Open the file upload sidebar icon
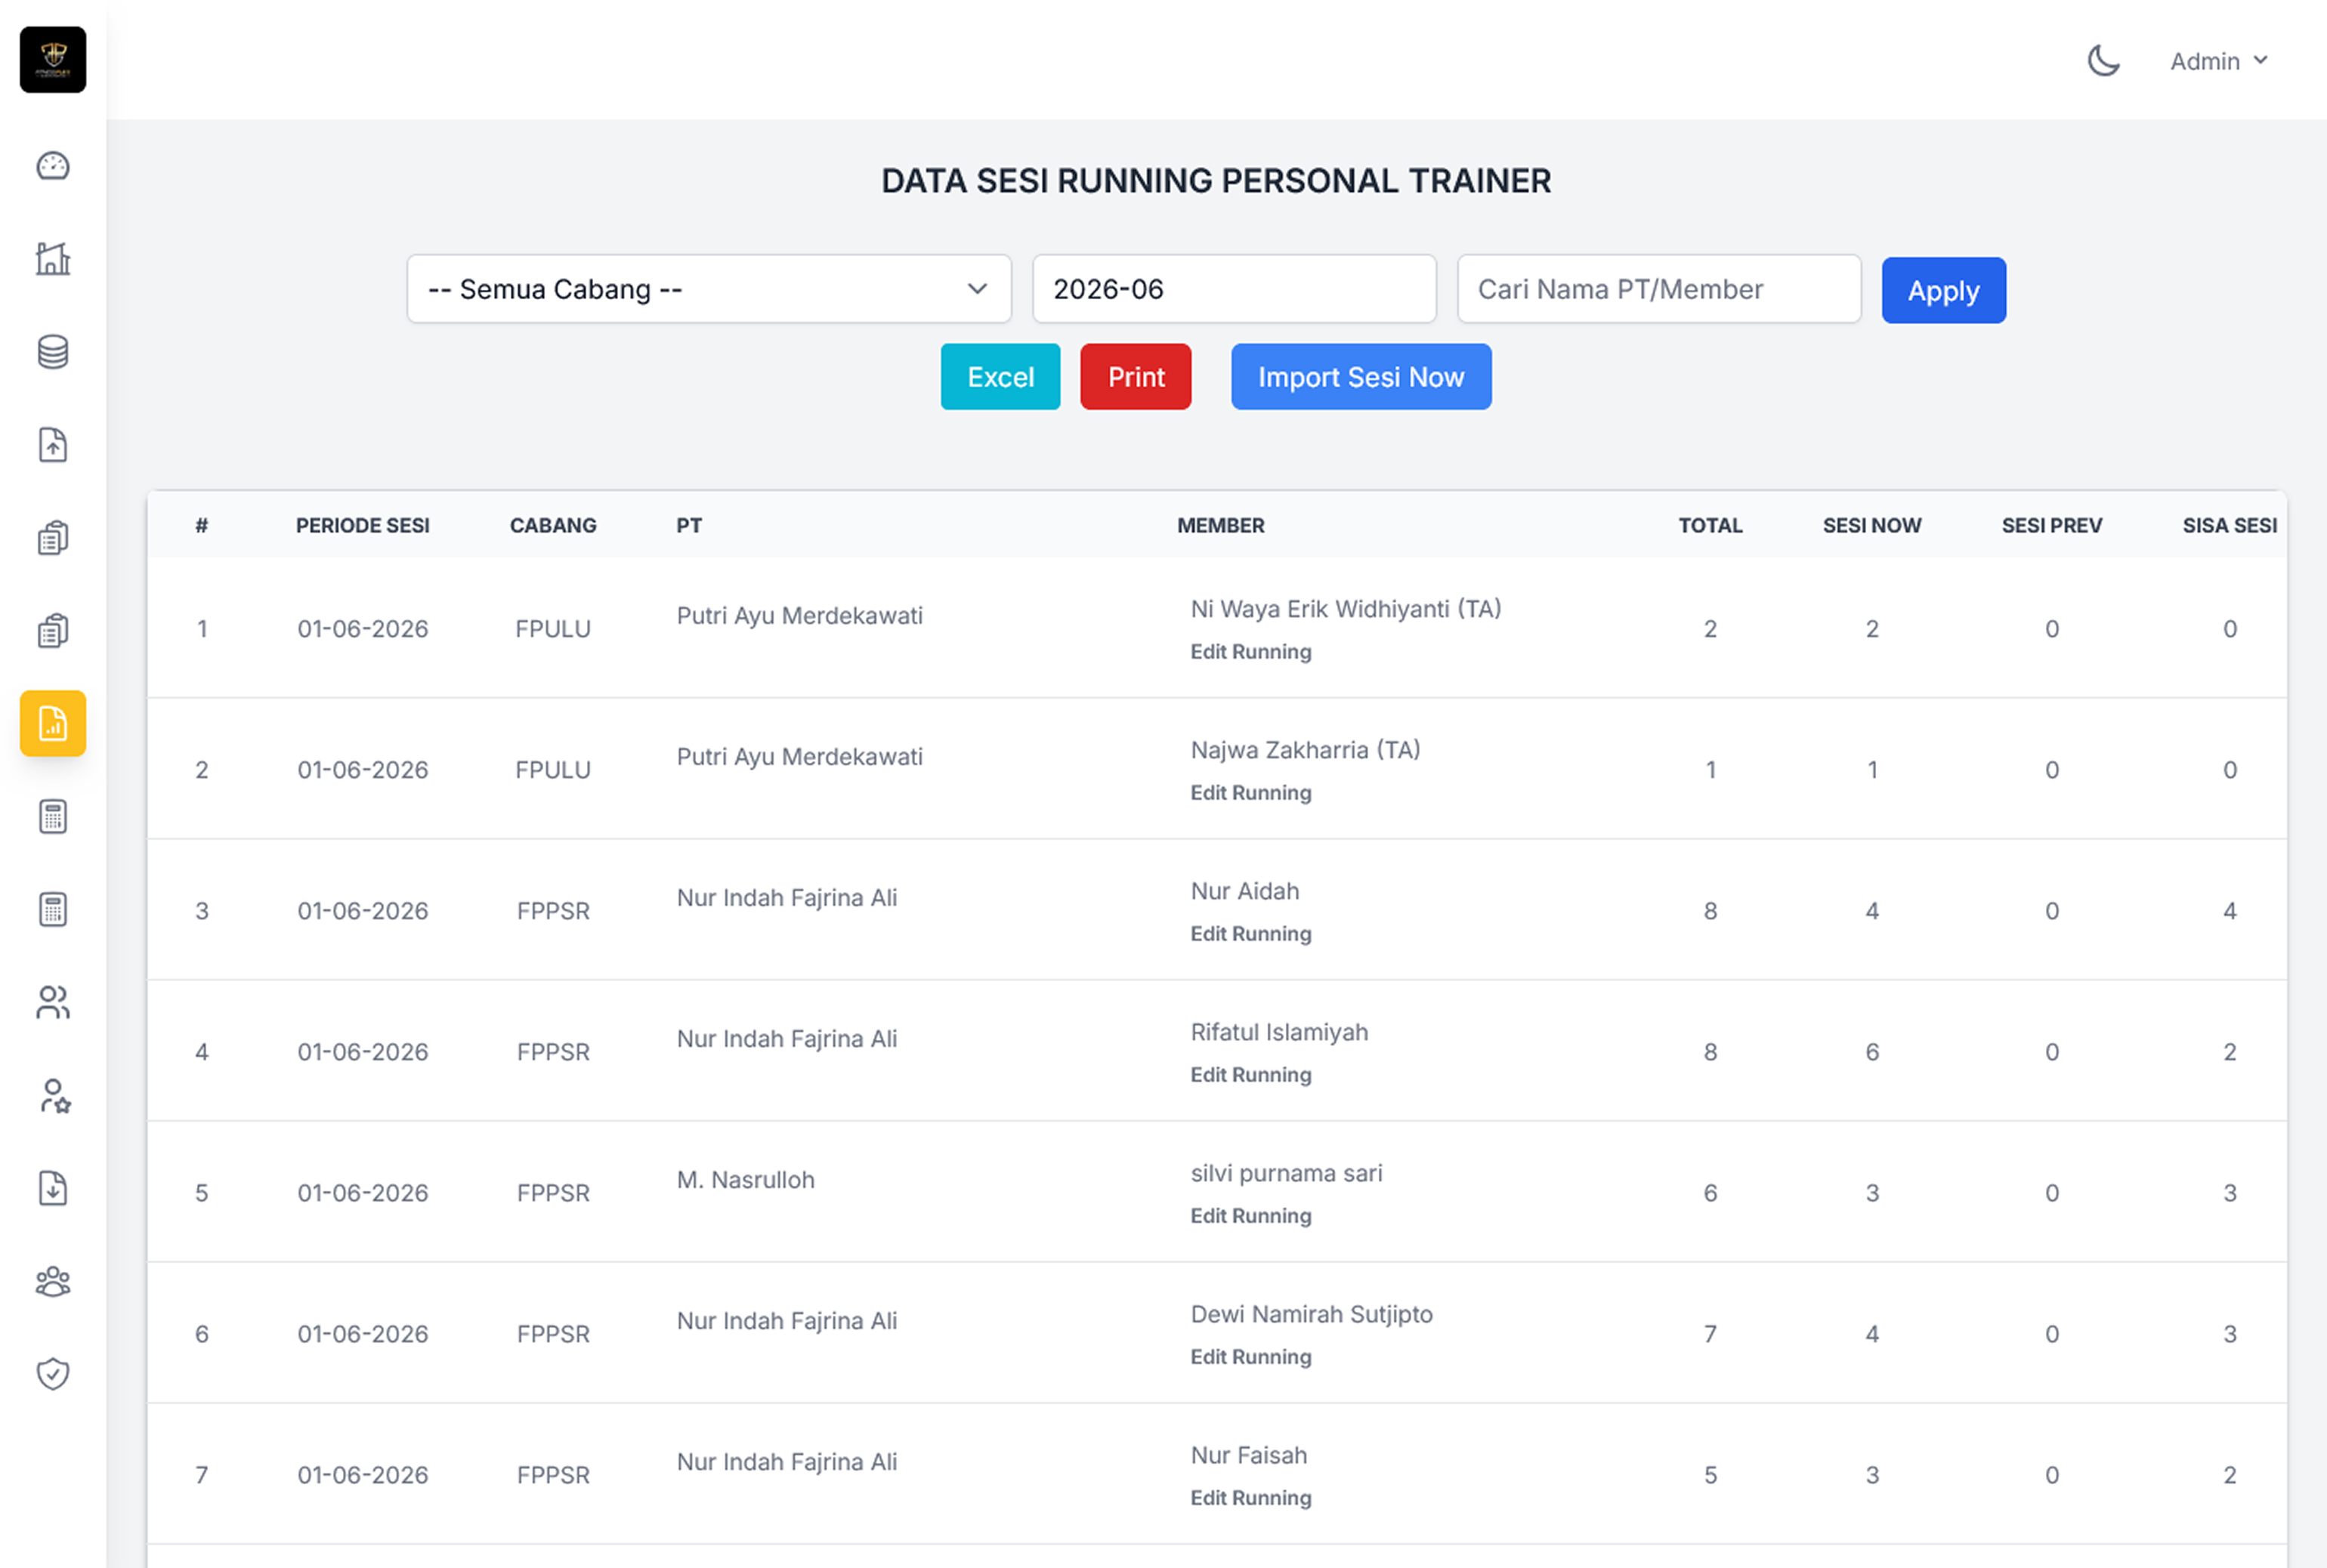The image size is (2327, 1568). (53, 445)
